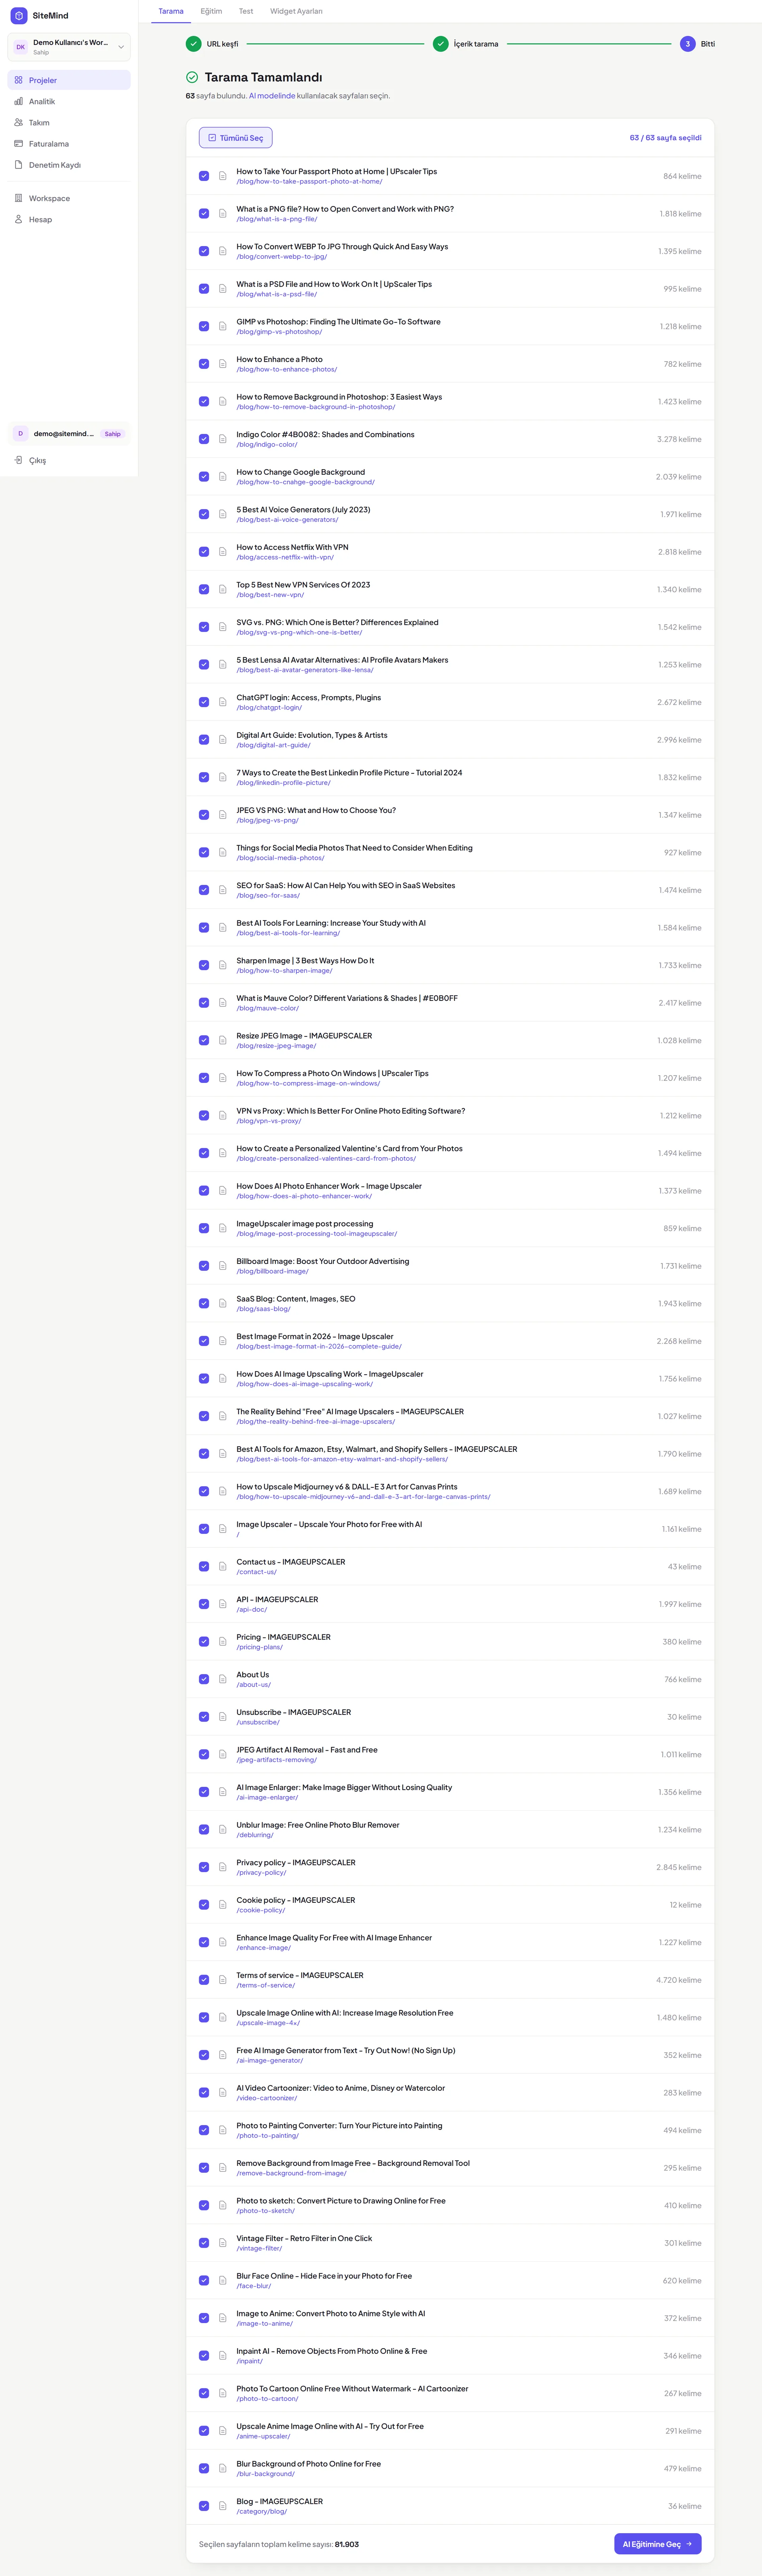Open Faturalama via its credit card icon
The width and height of the screenshot is (762, 2576).
click(18, 144)
